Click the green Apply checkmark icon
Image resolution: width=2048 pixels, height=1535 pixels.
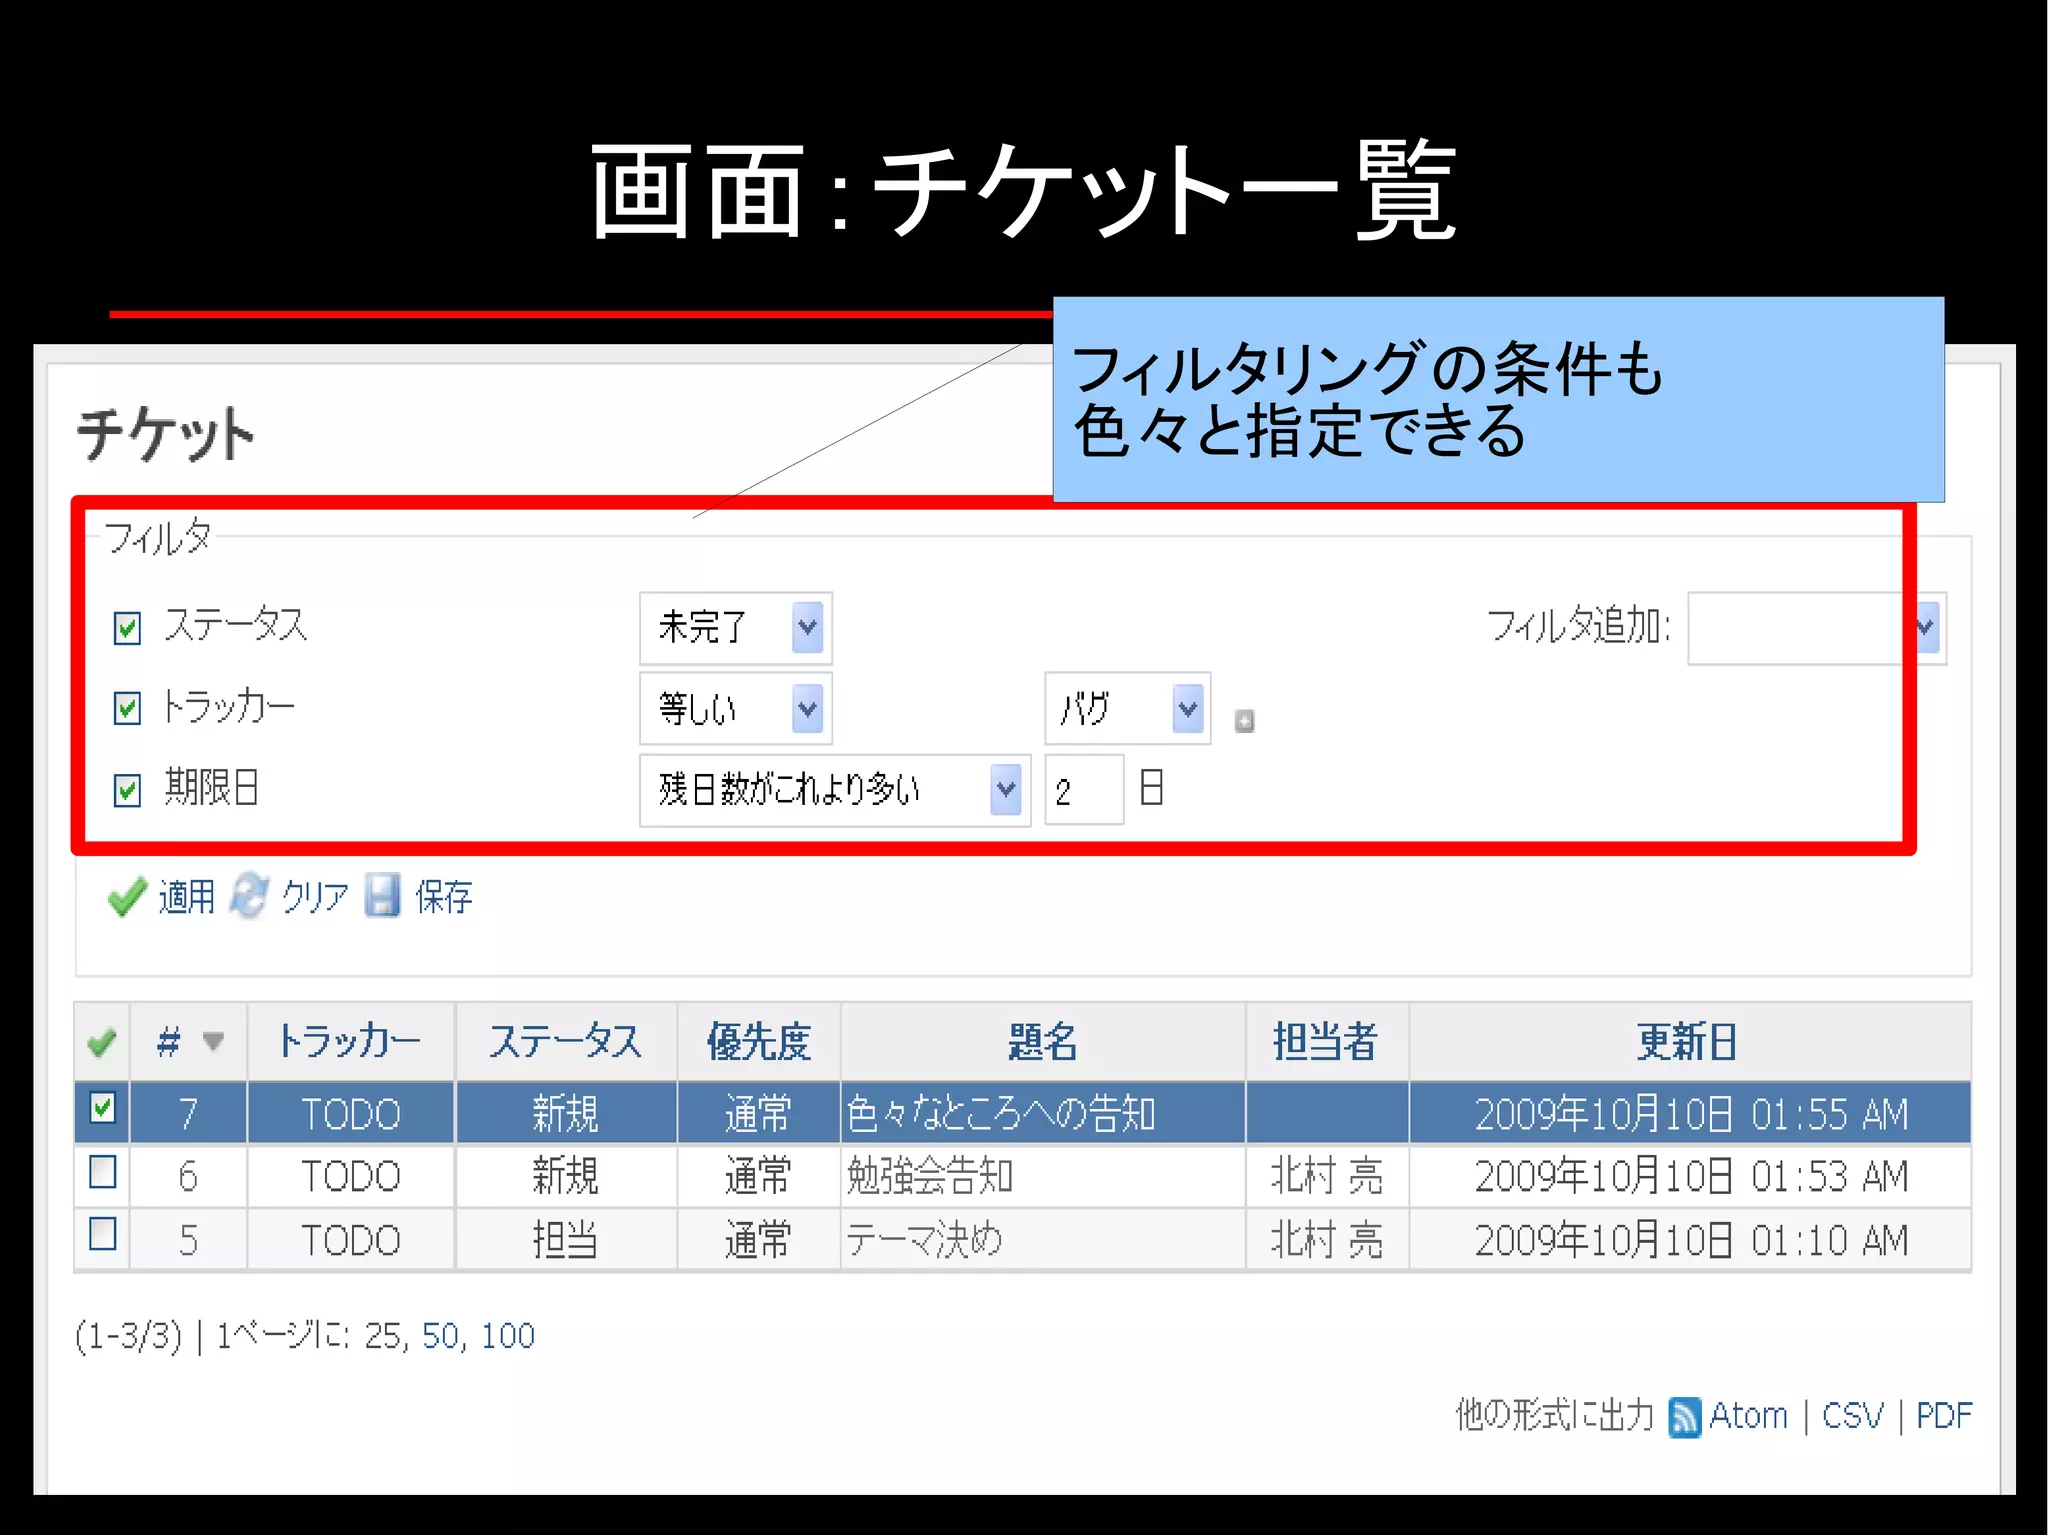click(127, 896)
